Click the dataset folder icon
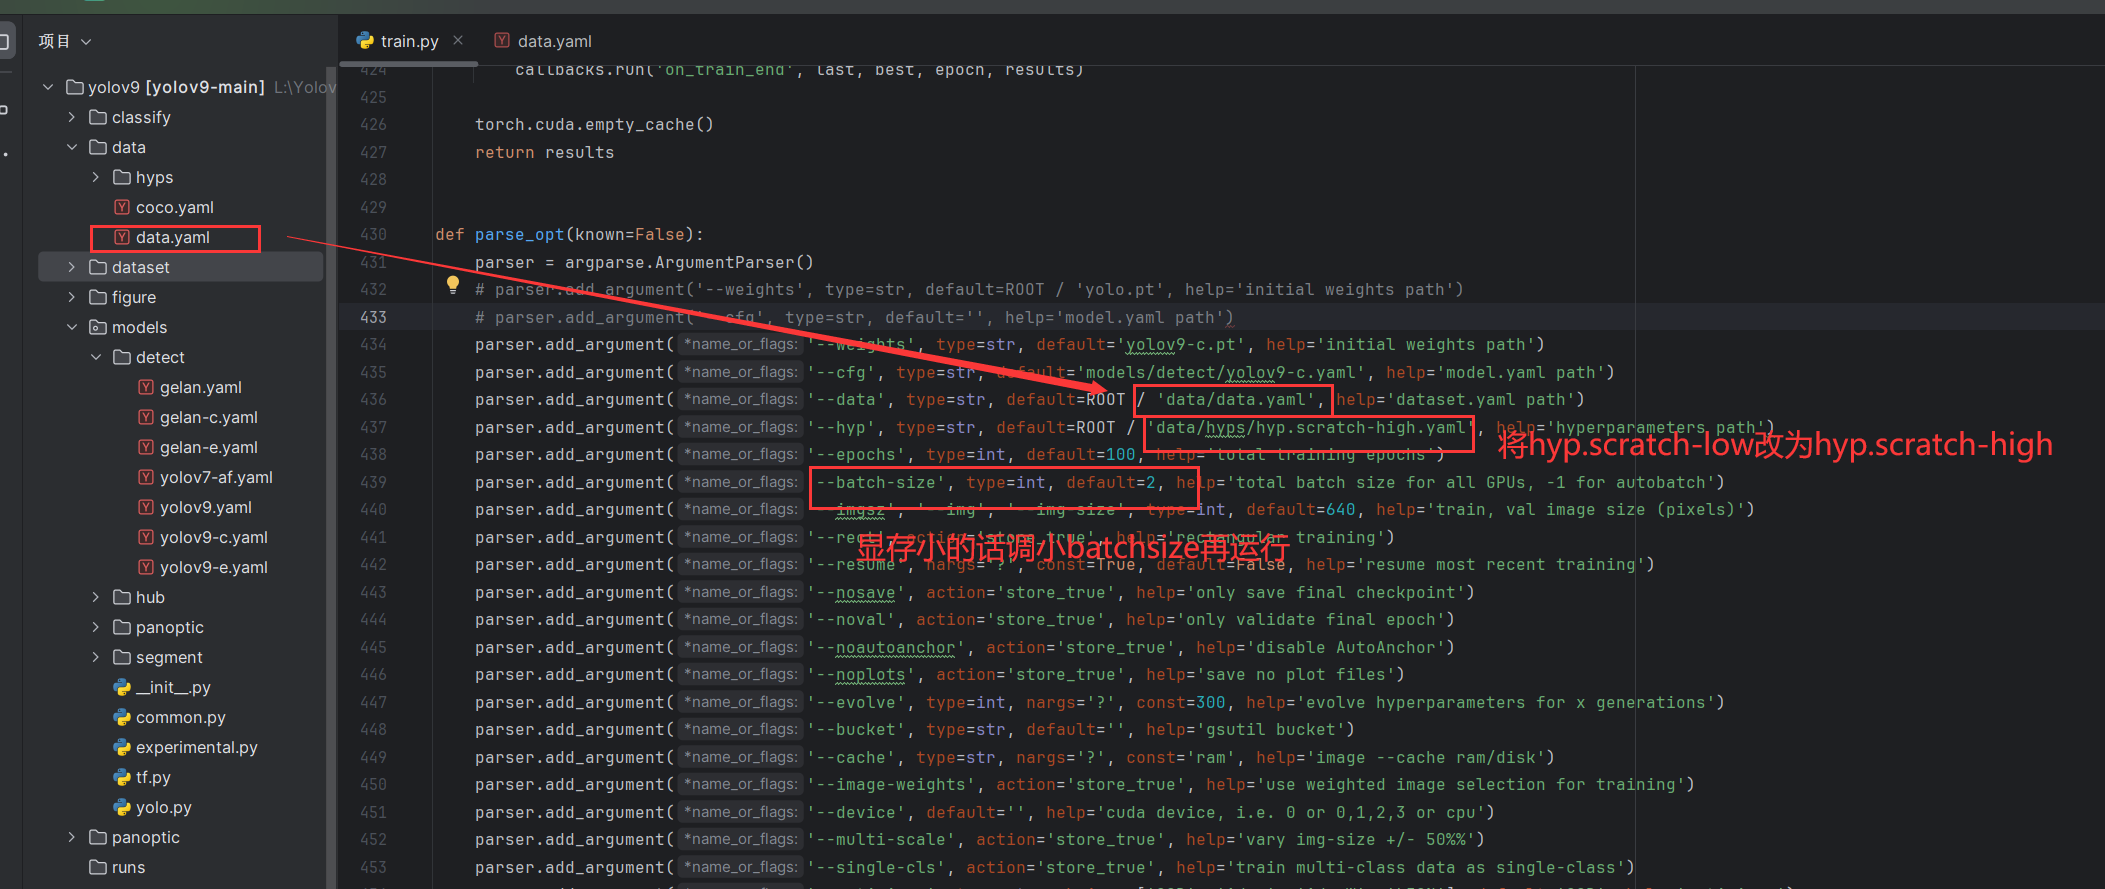Viewport: 2105px width, 889px height. click(x=98, y=267)
